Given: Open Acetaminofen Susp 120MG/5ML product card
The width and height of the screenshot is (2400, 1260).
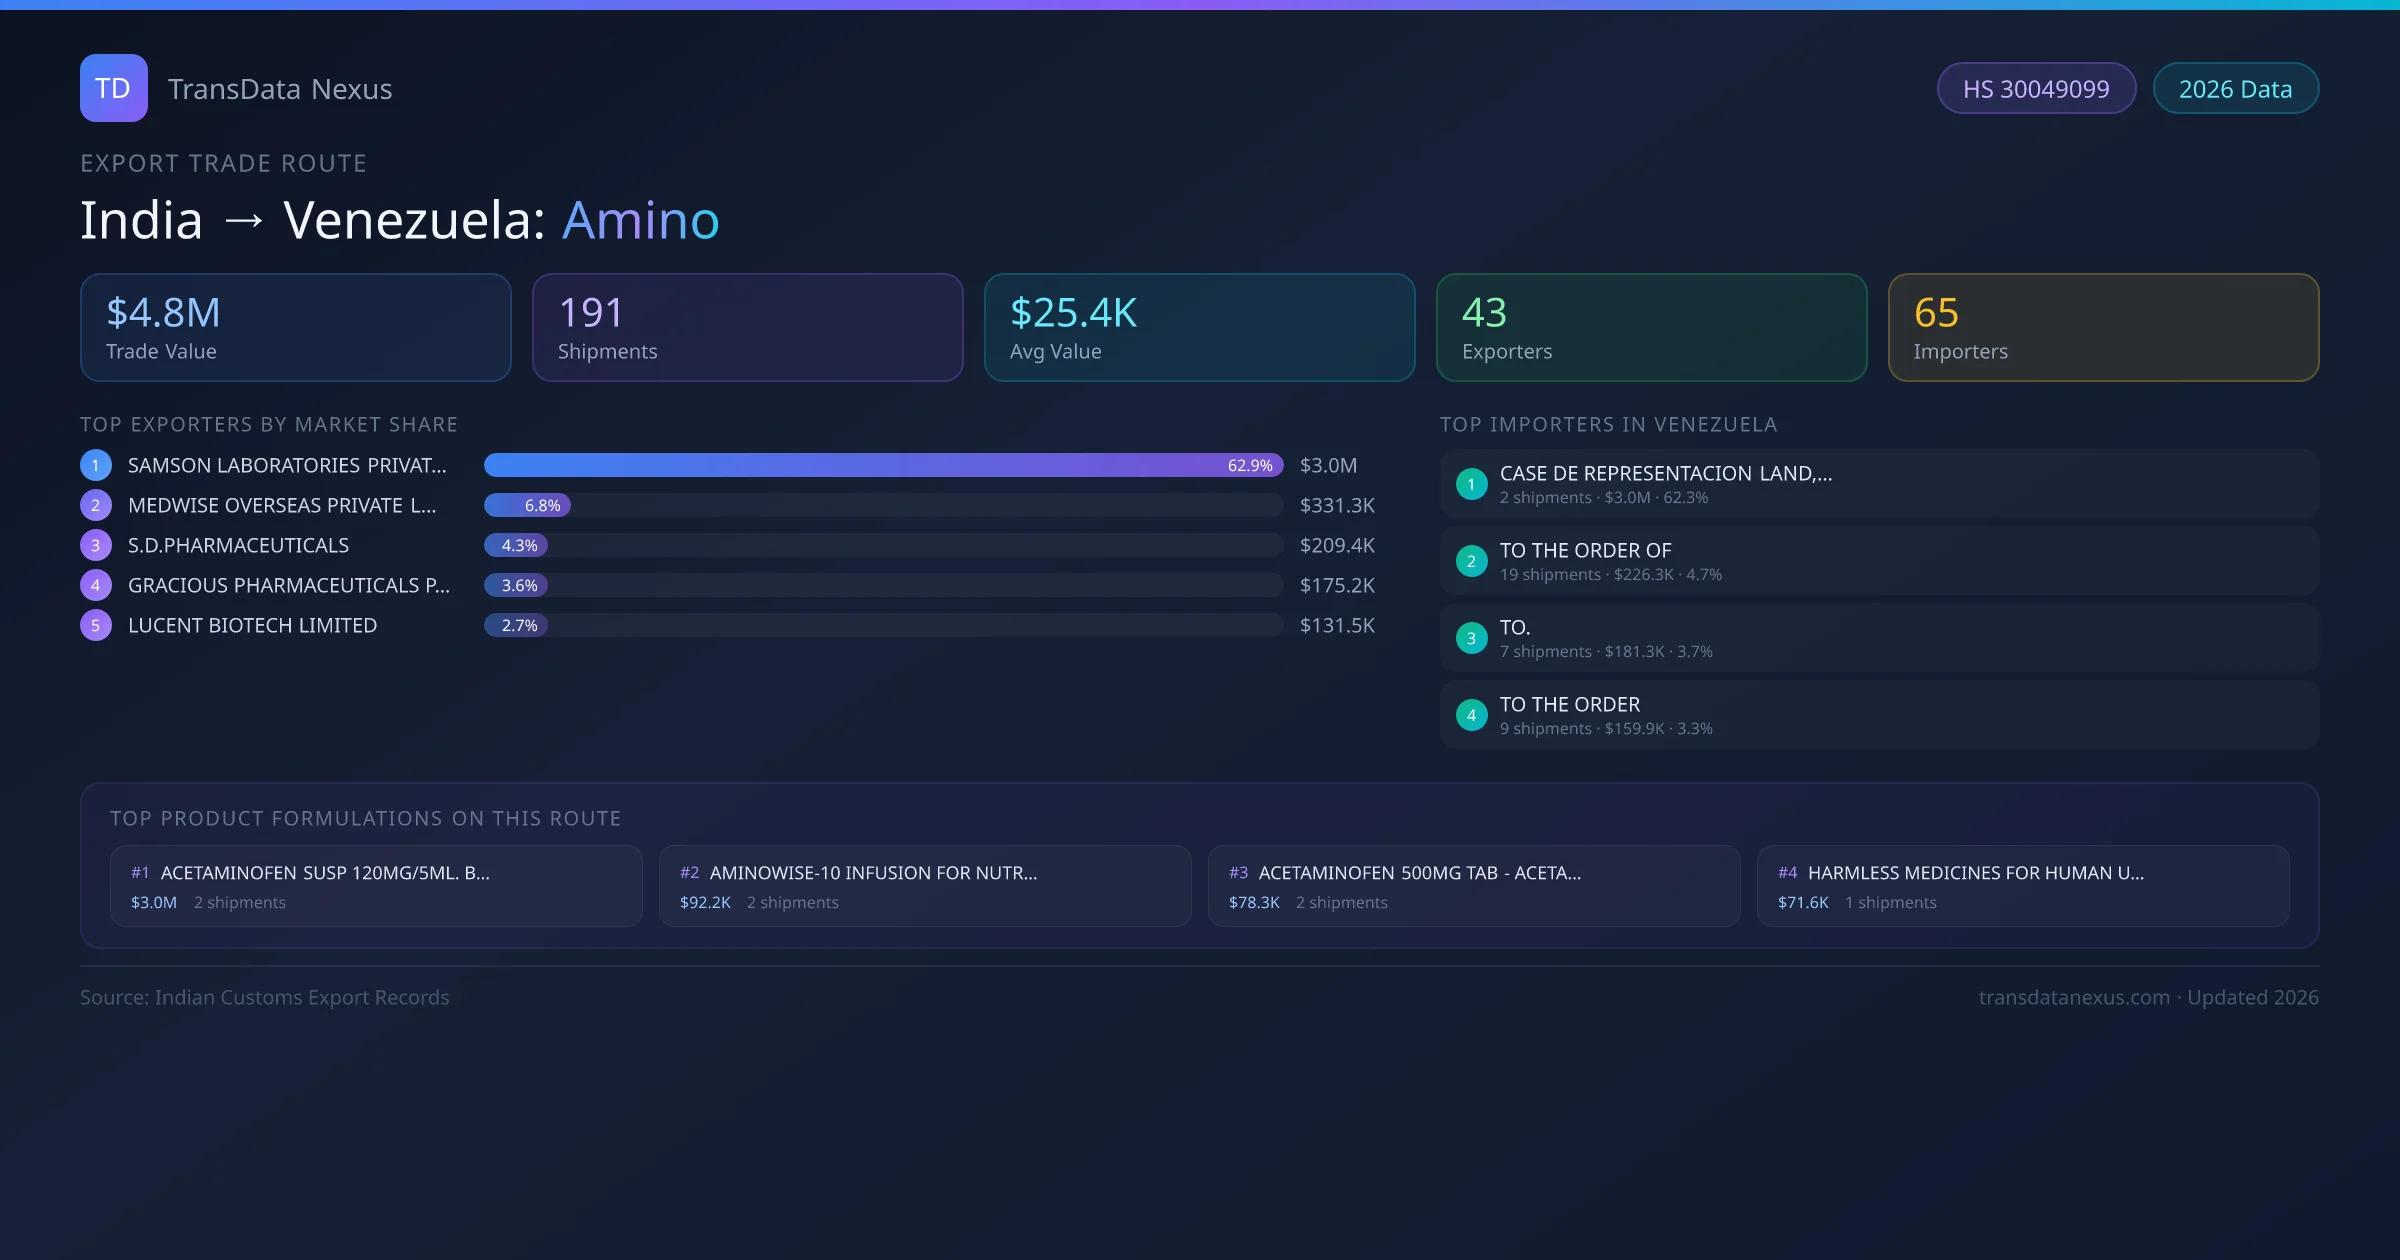Looking at the screenshot, I should [x=376, y=886].
